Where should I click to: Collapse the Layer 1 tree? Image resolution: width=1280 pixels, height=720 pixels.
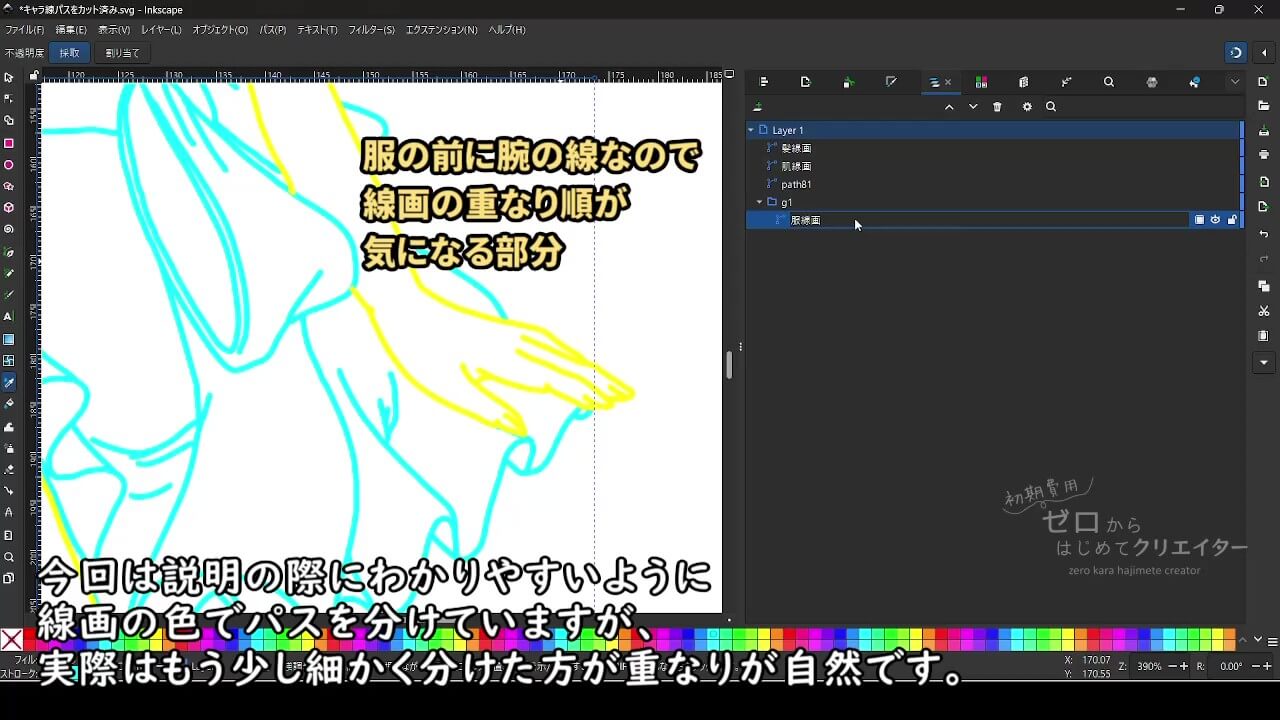pyautogui.click(x=751, y=130)
